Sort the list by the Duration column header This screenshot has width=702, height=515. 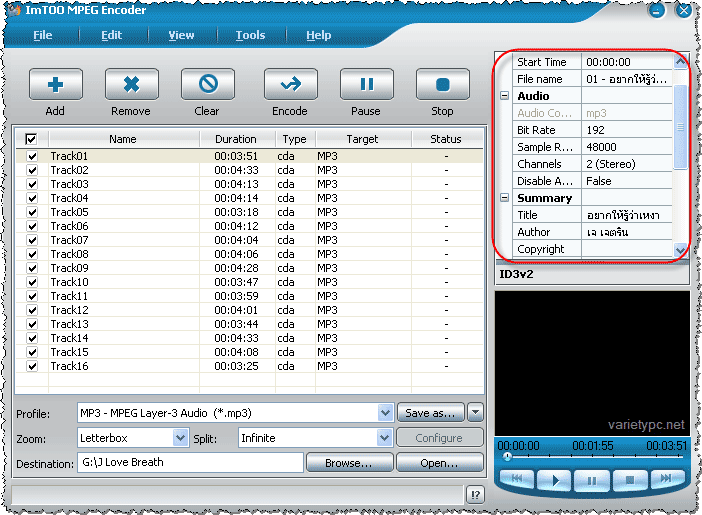237,139
